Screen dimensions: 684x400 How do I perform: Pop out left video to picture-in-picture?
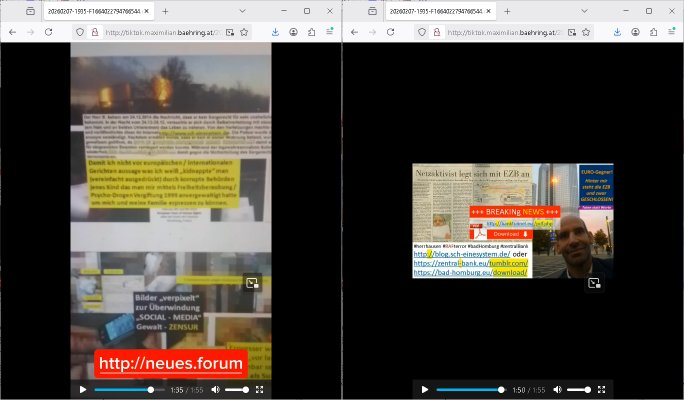(x=252, y=283)
